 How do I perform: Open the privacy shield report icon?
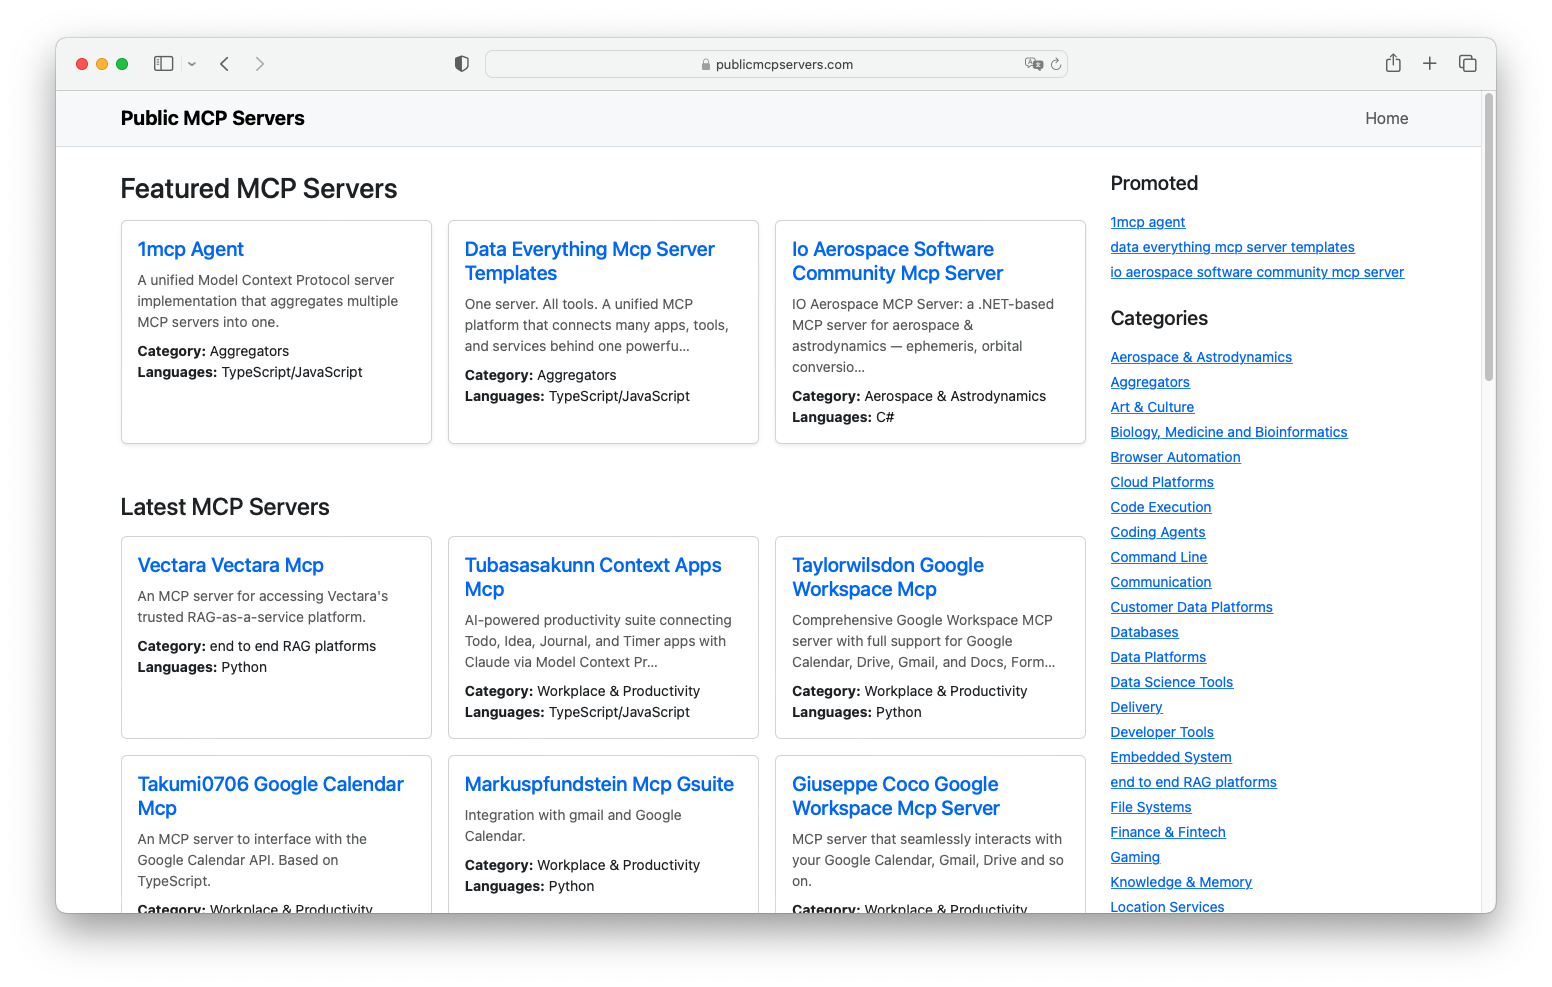(461, 64)
